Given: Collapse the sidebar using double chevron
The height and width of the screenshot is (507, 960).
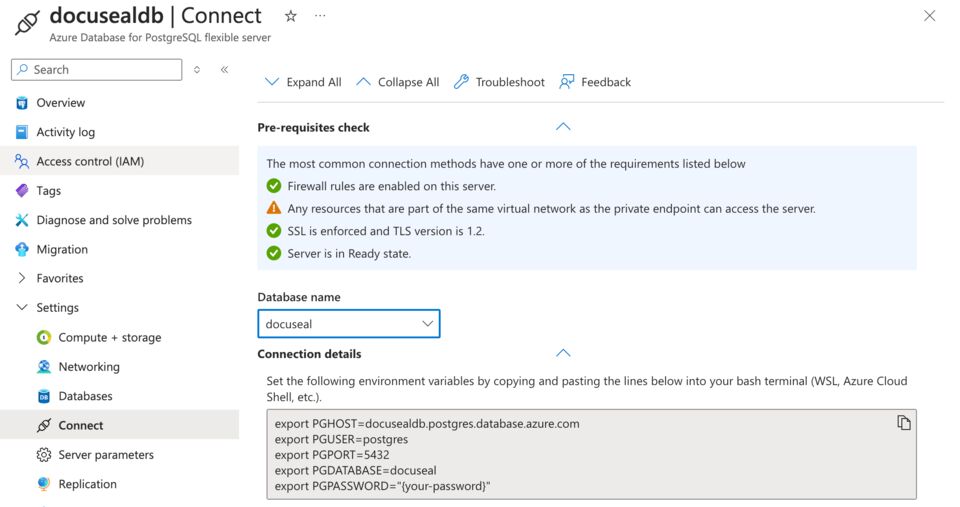Looking at the screenshot, I should (225, 70).
